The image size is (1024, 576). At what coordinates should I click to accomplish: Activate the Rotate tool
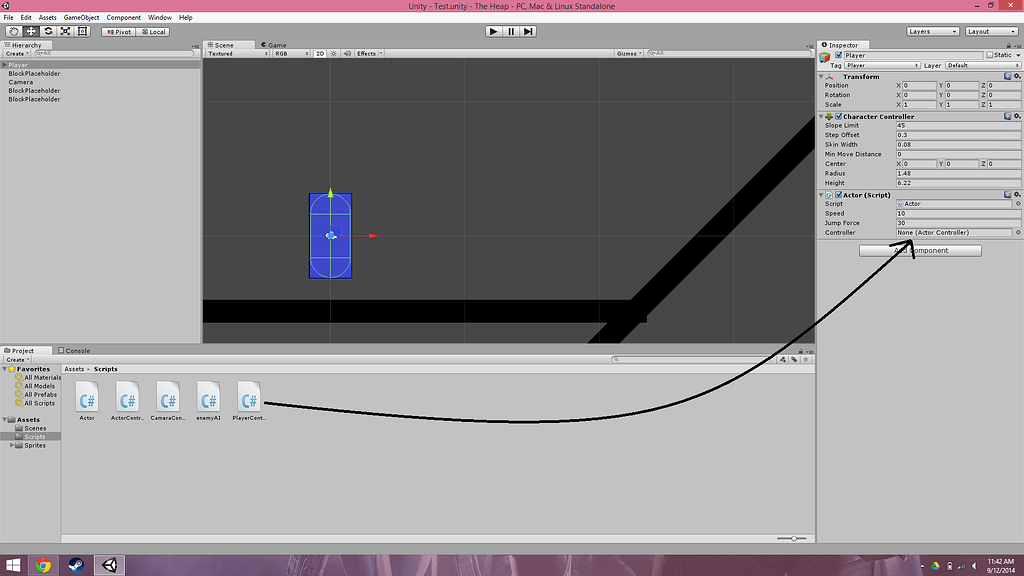[x=48, y=31]
